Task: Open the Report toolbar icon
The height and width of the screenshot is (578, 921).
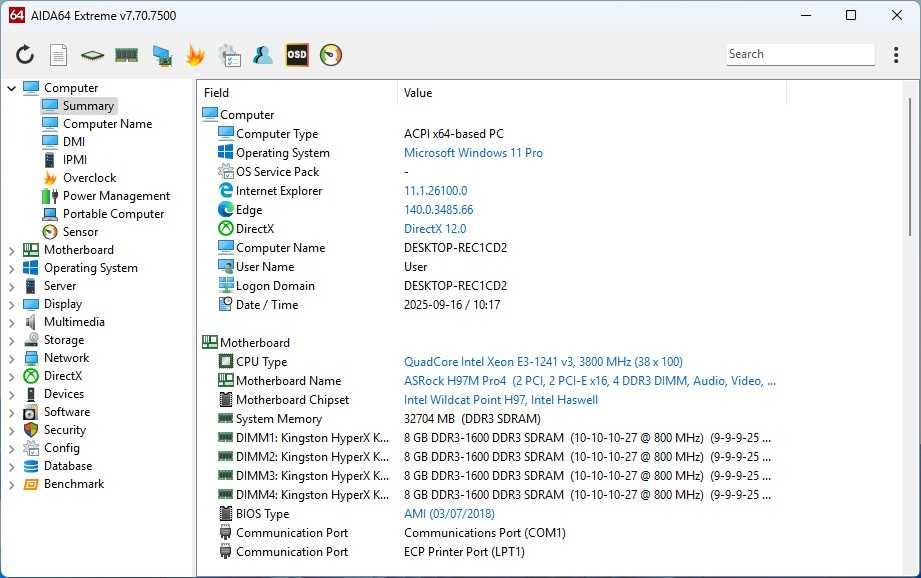Action: point(58,55)
